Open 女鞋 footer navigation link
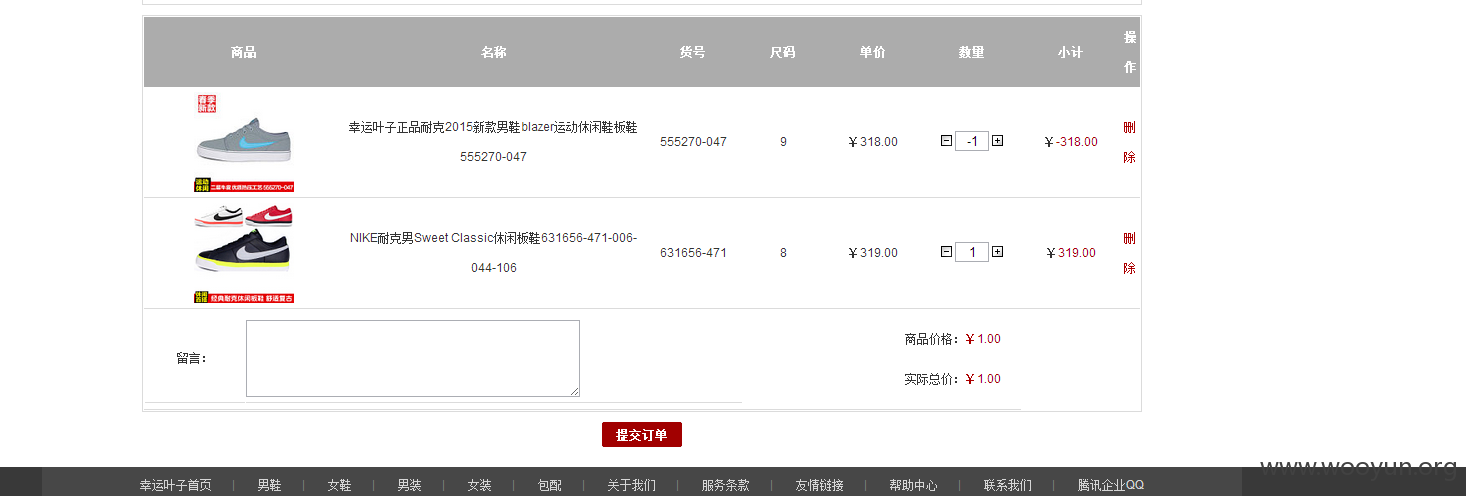This screenshot has width=1466, height=496. 339,485
